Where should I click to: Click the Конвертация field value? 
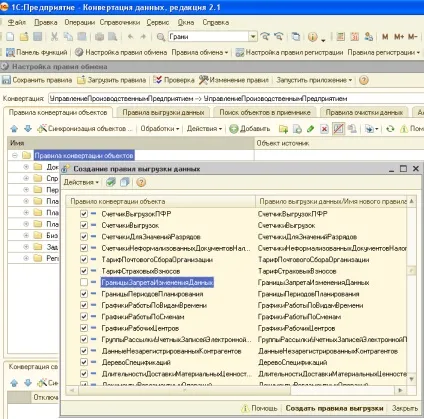(x=236, y=99)
